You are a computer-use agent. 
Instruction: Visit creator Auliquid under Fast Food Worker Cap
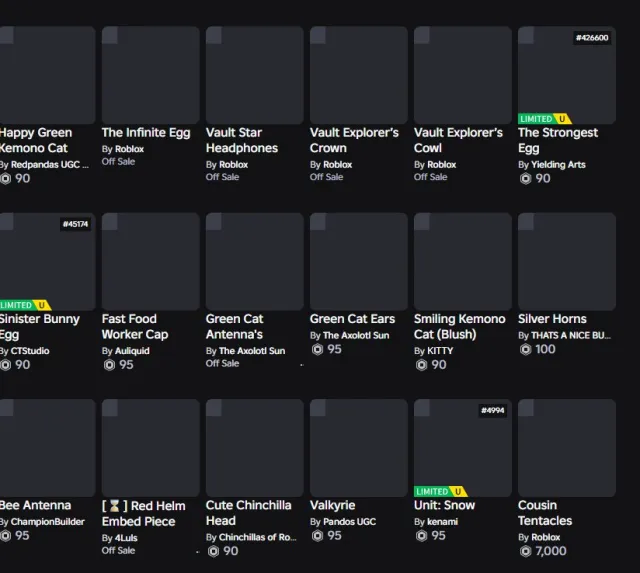[x=132, y=351]
